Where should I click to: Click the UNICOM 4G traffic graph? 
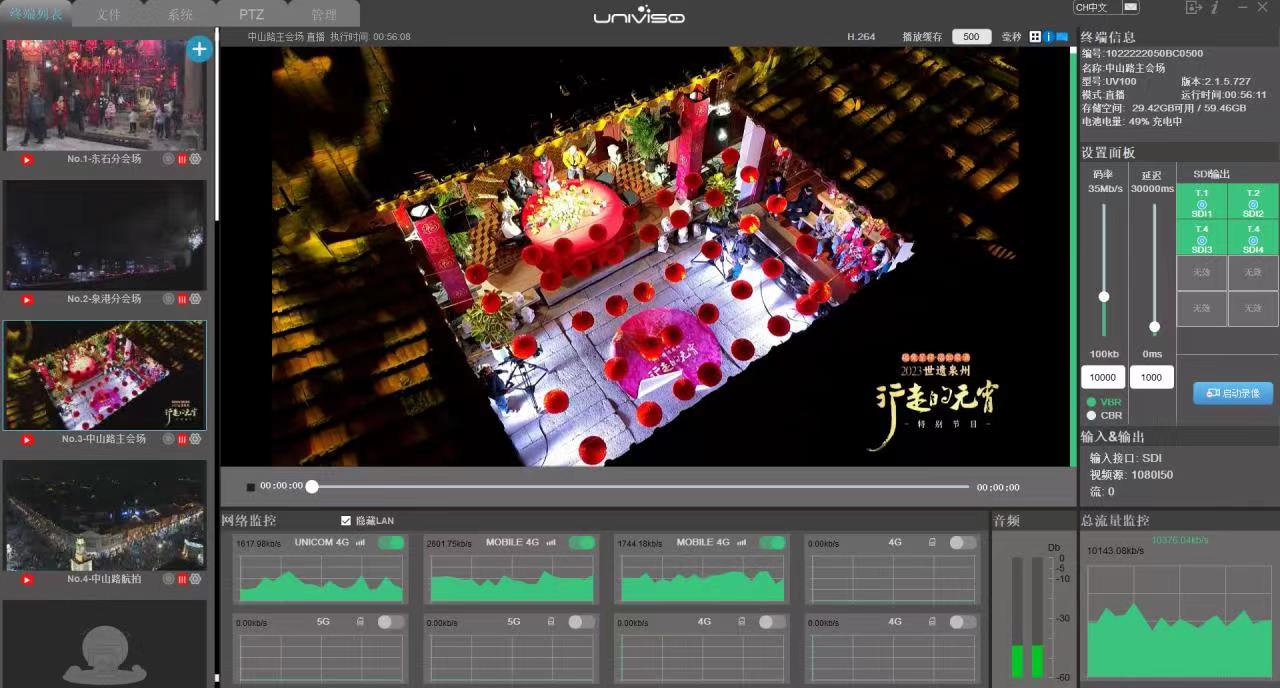(x=321, y=578)
